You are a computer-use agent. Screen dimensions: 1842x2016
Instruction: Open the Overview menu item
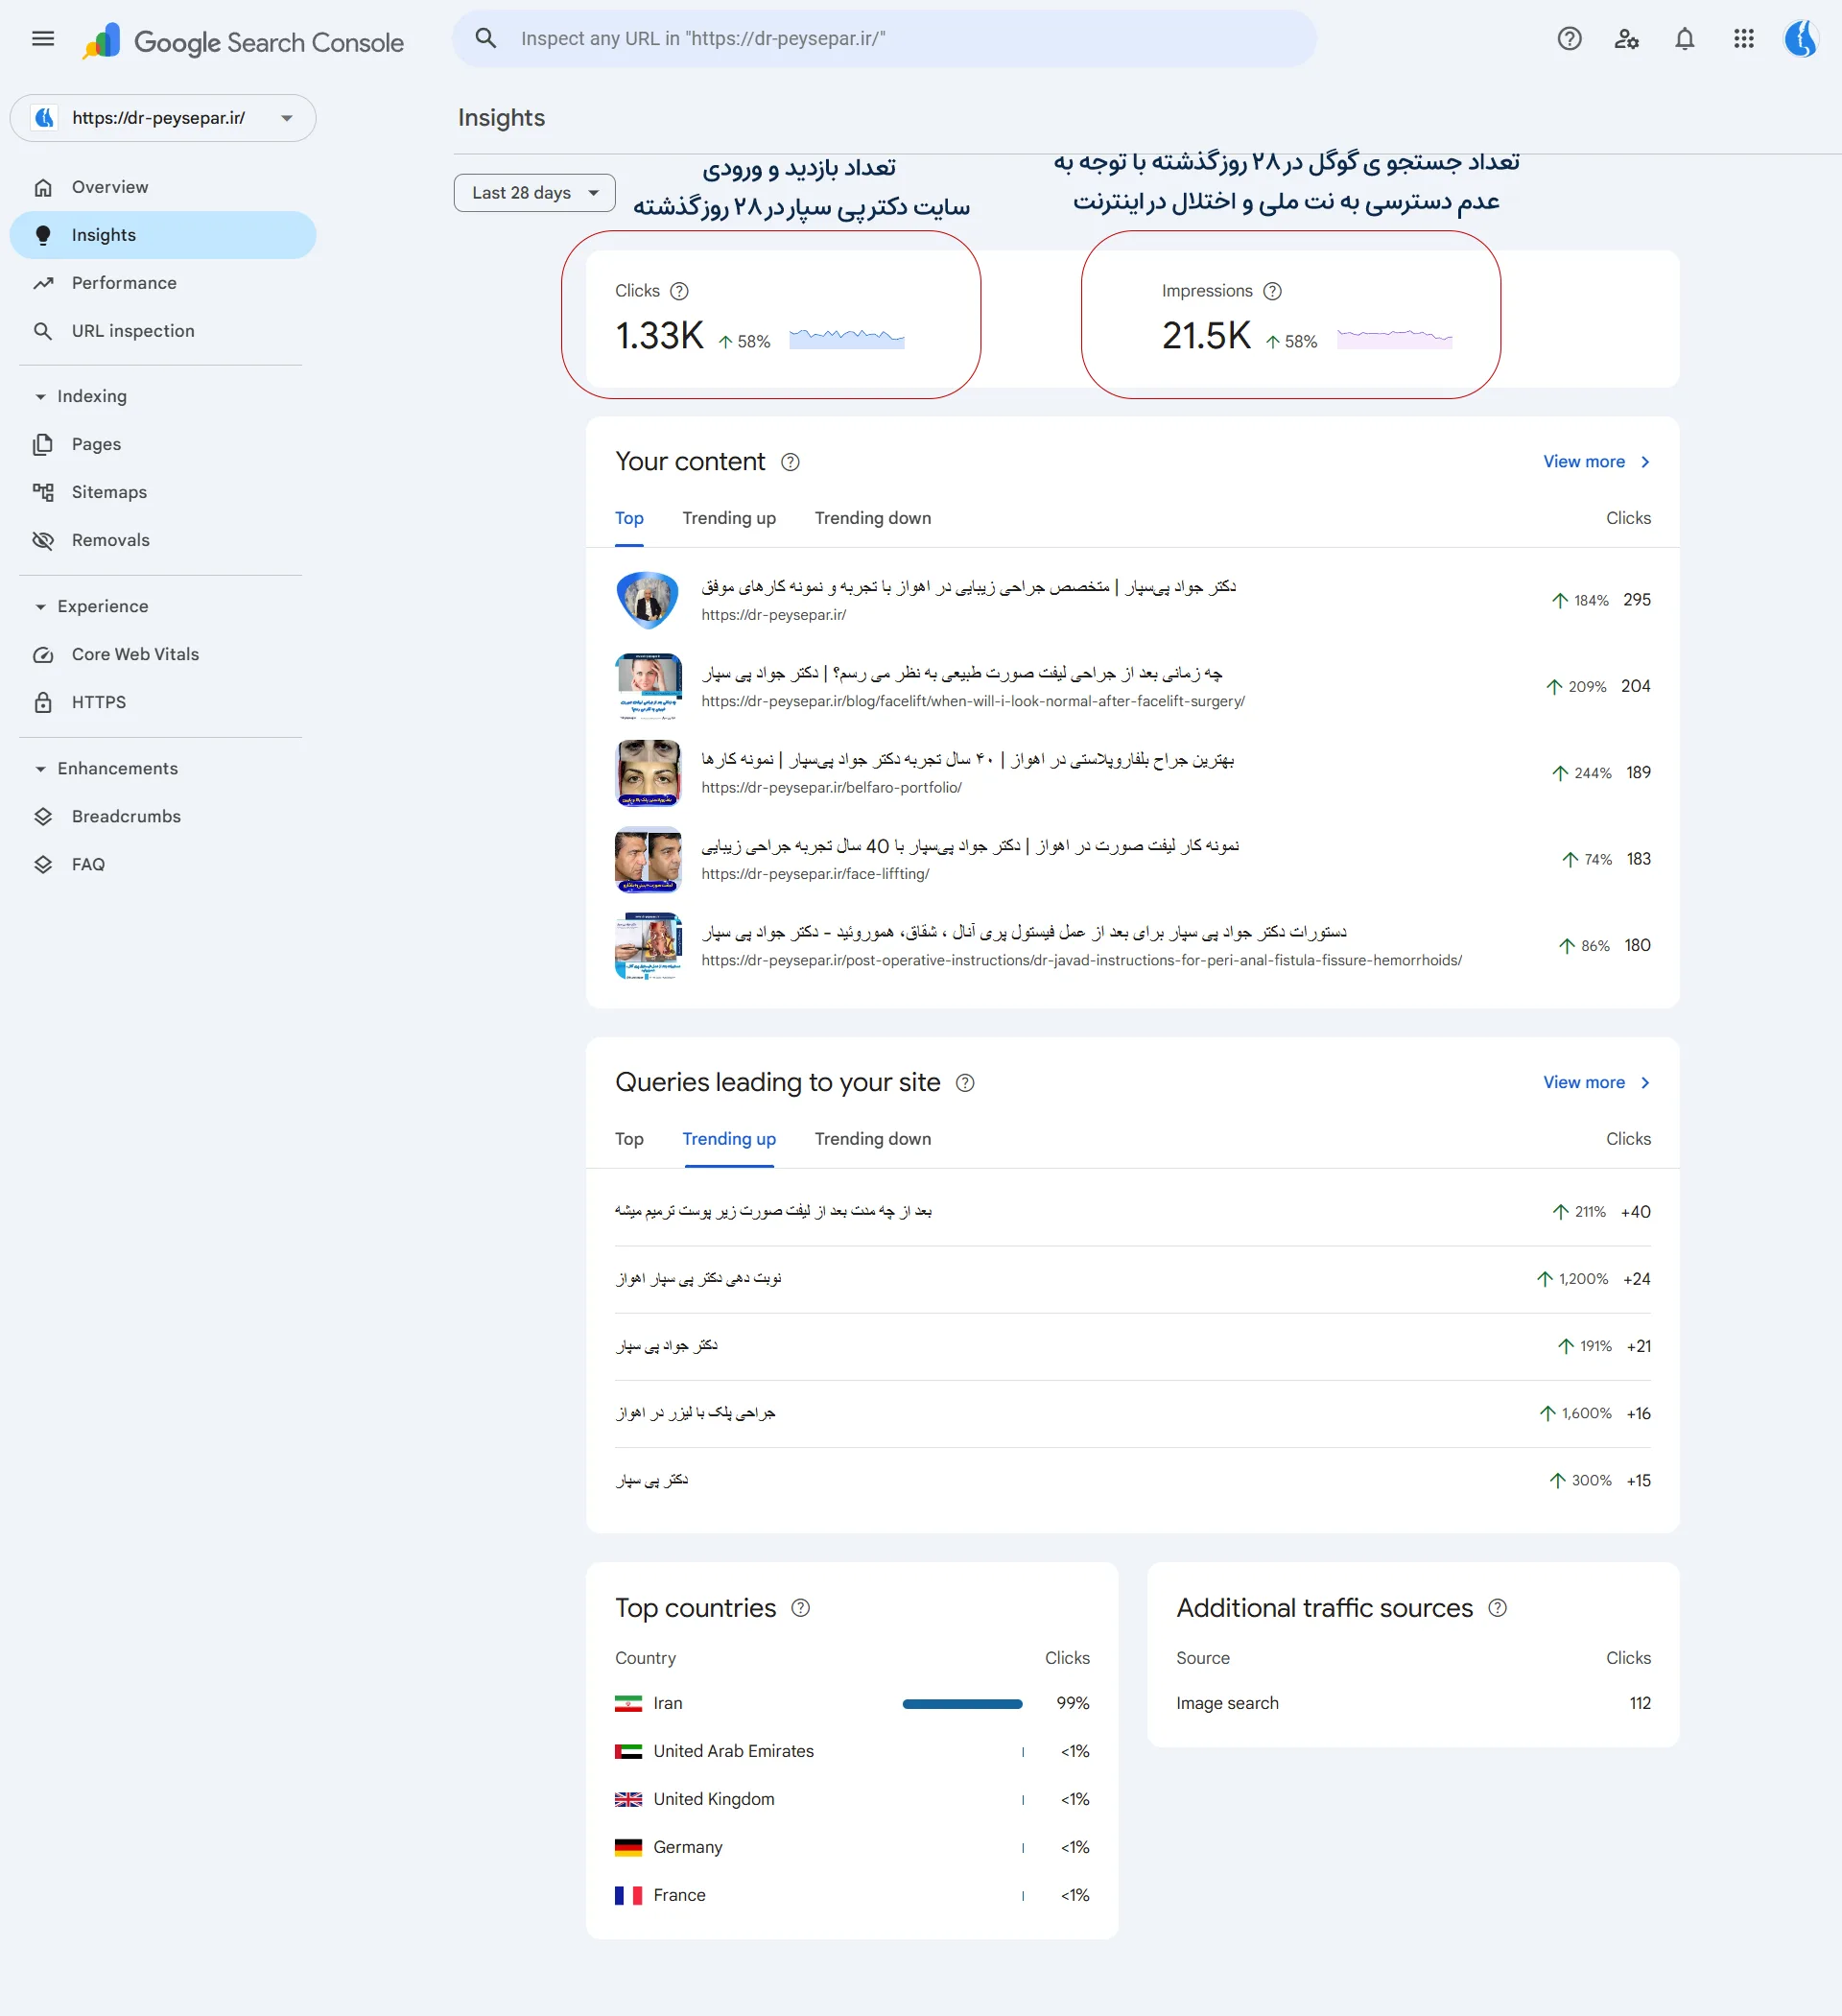[x=163, y=187]
